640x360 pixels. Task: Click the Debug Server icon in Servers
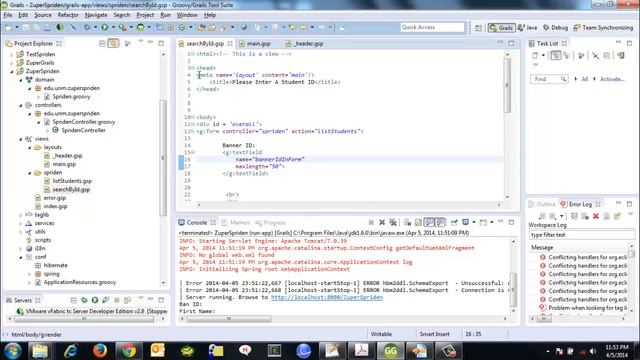click(84, 300)
